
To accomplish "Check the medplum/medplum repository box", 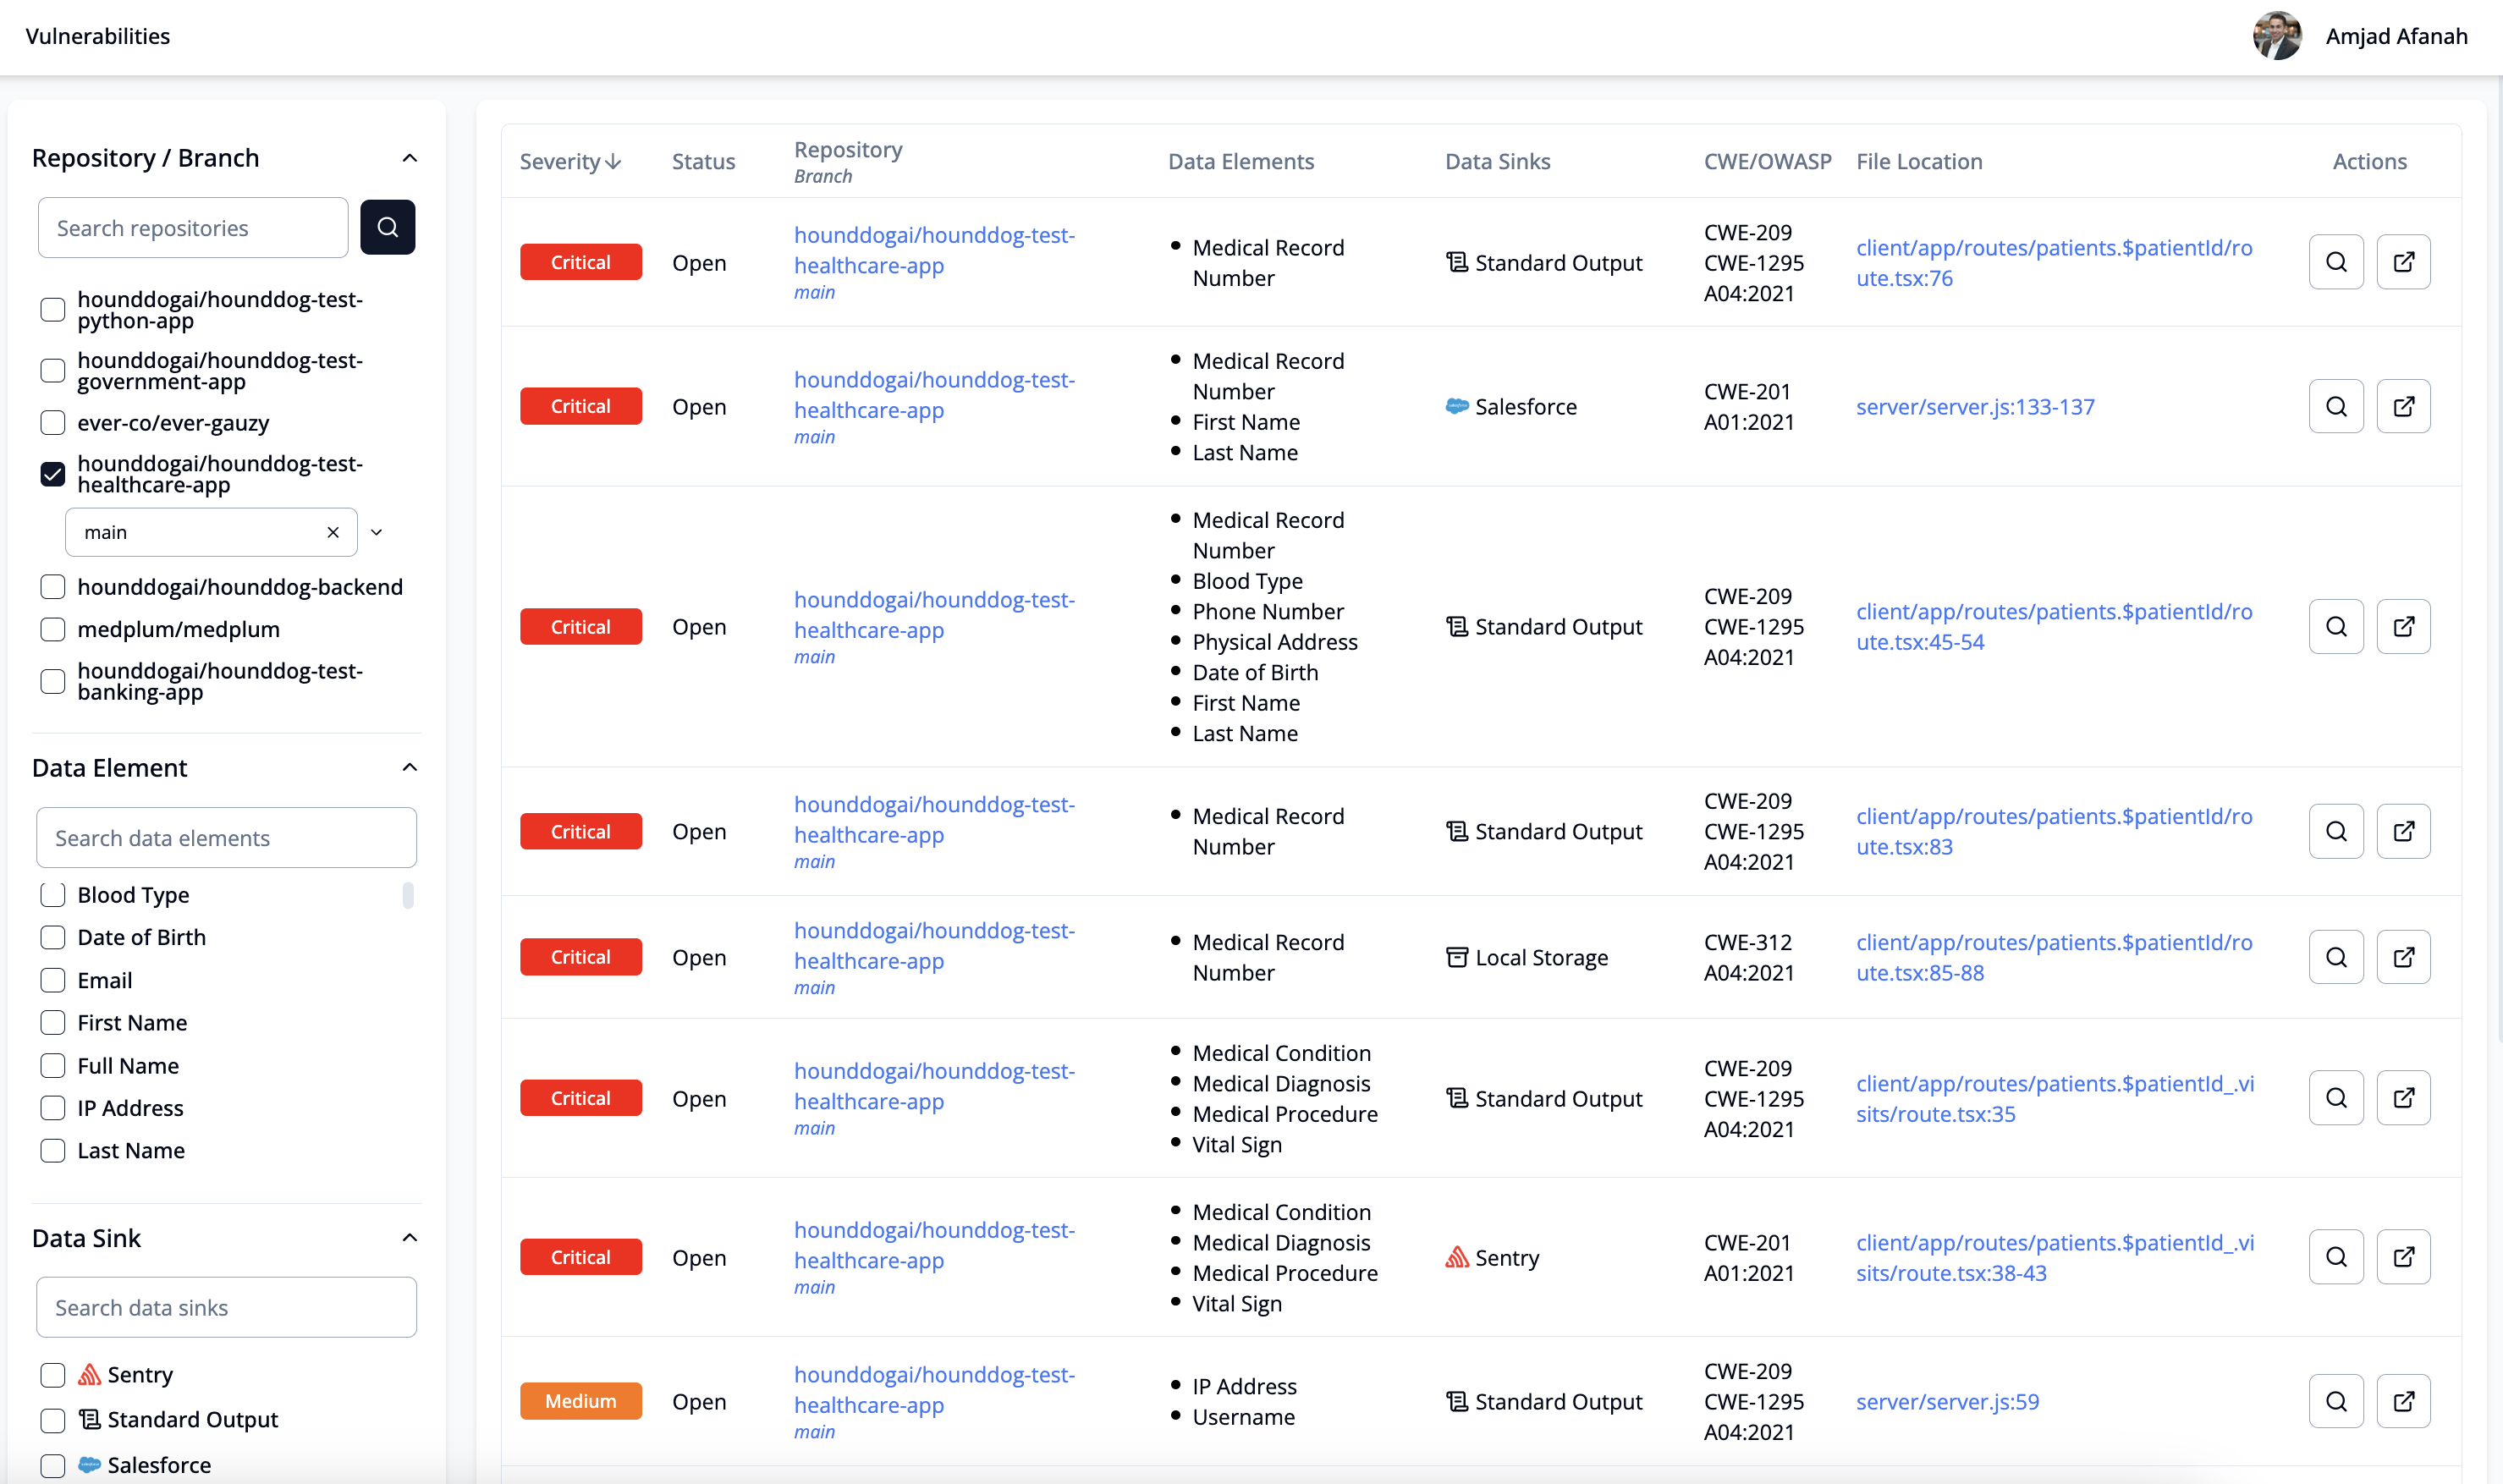I will pyautogui.click(x=53, y=629).
